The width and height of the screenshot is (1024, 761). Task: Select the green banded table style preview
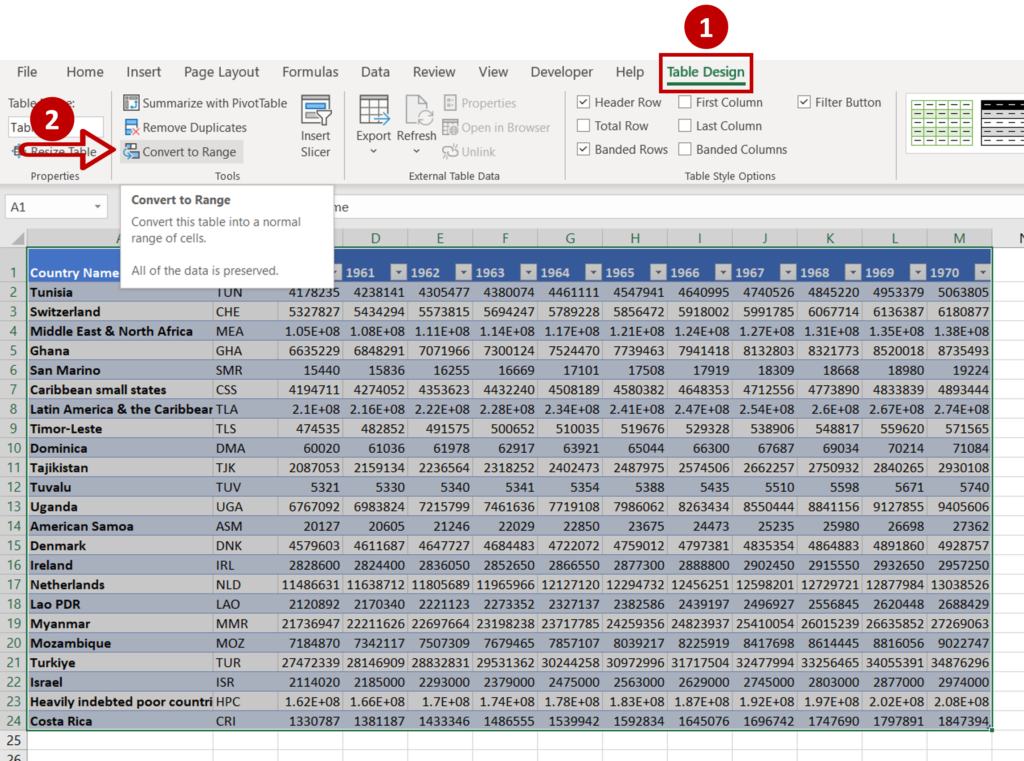click(x=941, y=123)
